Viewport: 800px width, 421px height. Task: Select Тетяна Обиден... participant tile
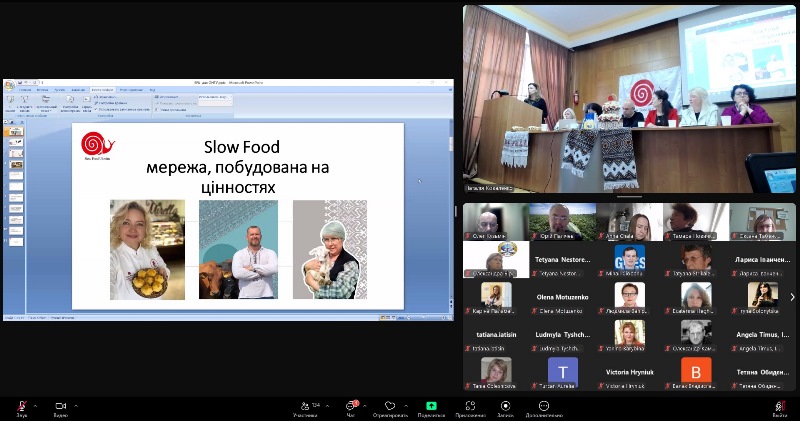763,373
